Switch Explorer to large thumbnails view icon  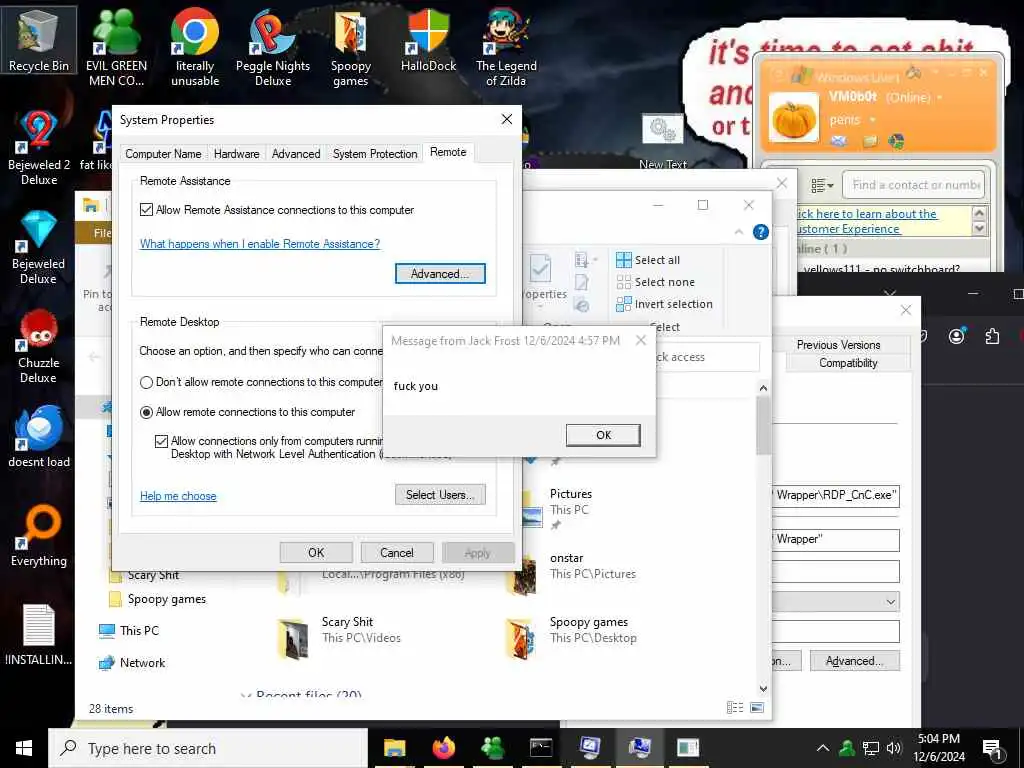(757, 707)
